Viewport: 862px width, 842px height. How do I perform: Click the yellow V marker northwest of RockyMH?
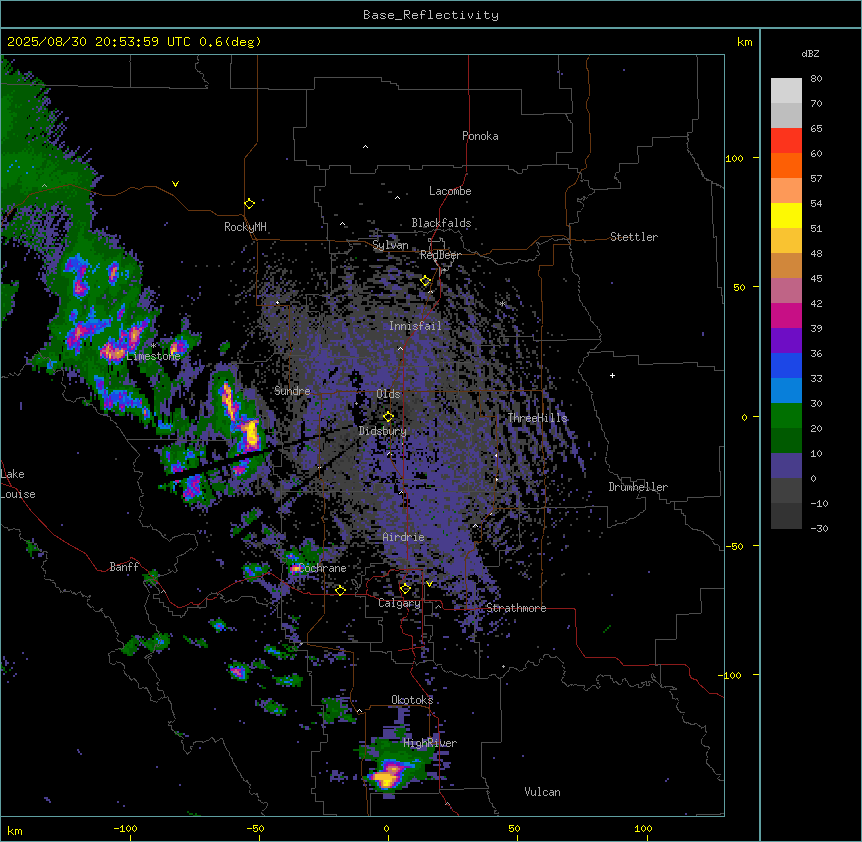point(175,184)
